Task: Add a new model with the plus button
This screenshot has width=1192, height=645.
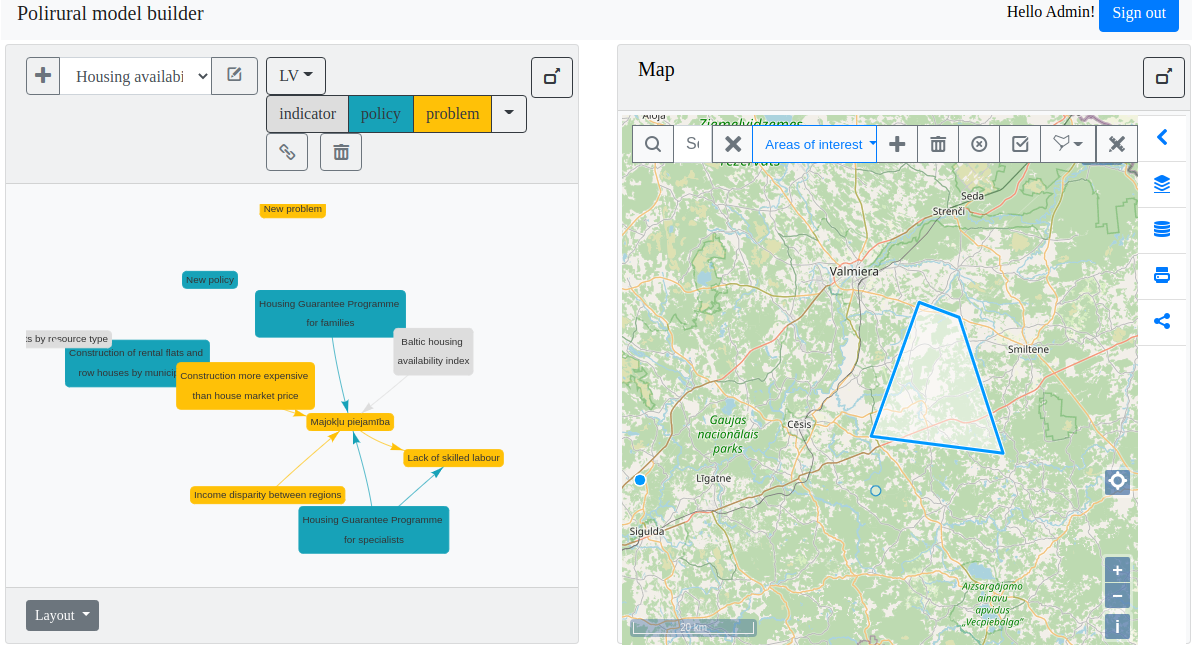Action: (43, 76)
